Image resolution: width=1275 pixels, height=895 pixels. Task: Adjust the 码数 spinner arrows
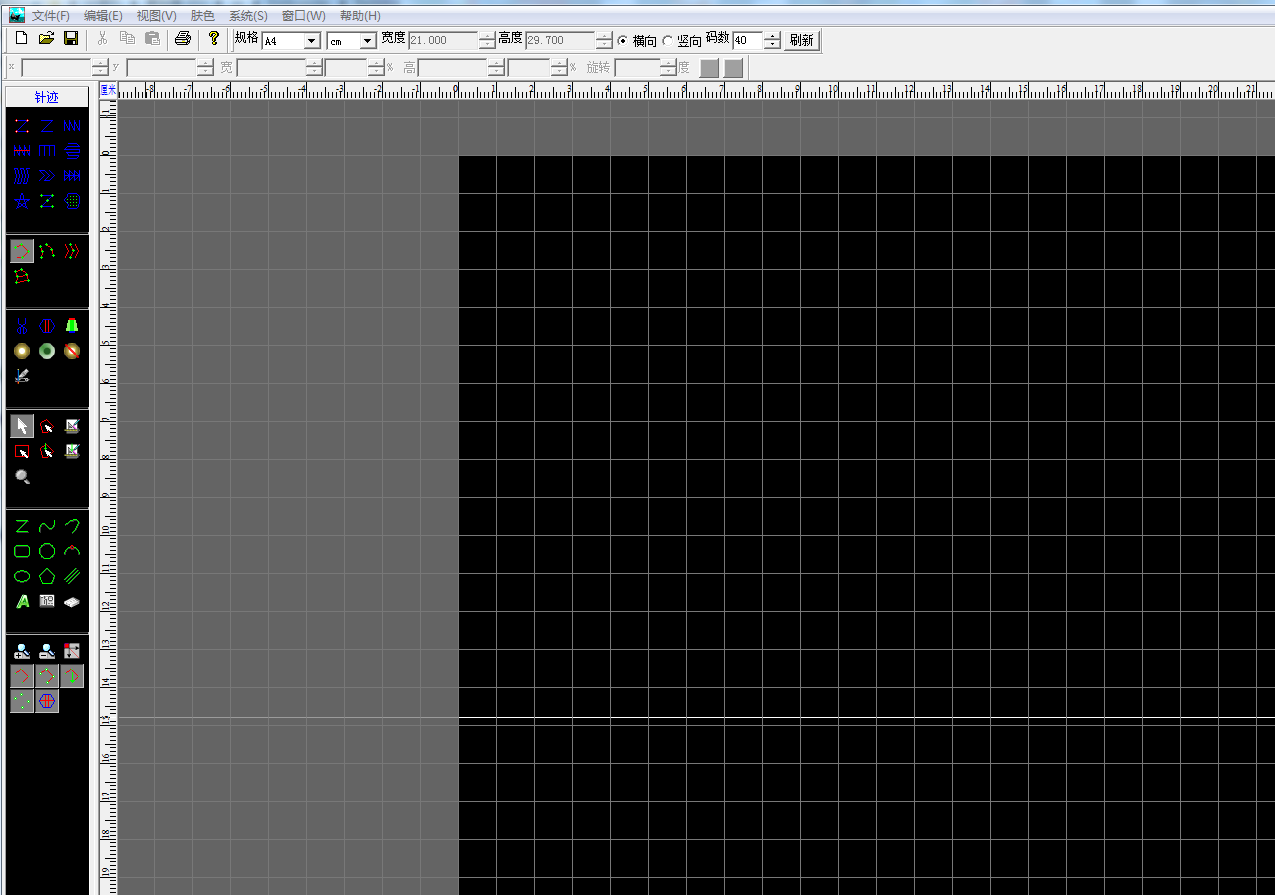772,41
